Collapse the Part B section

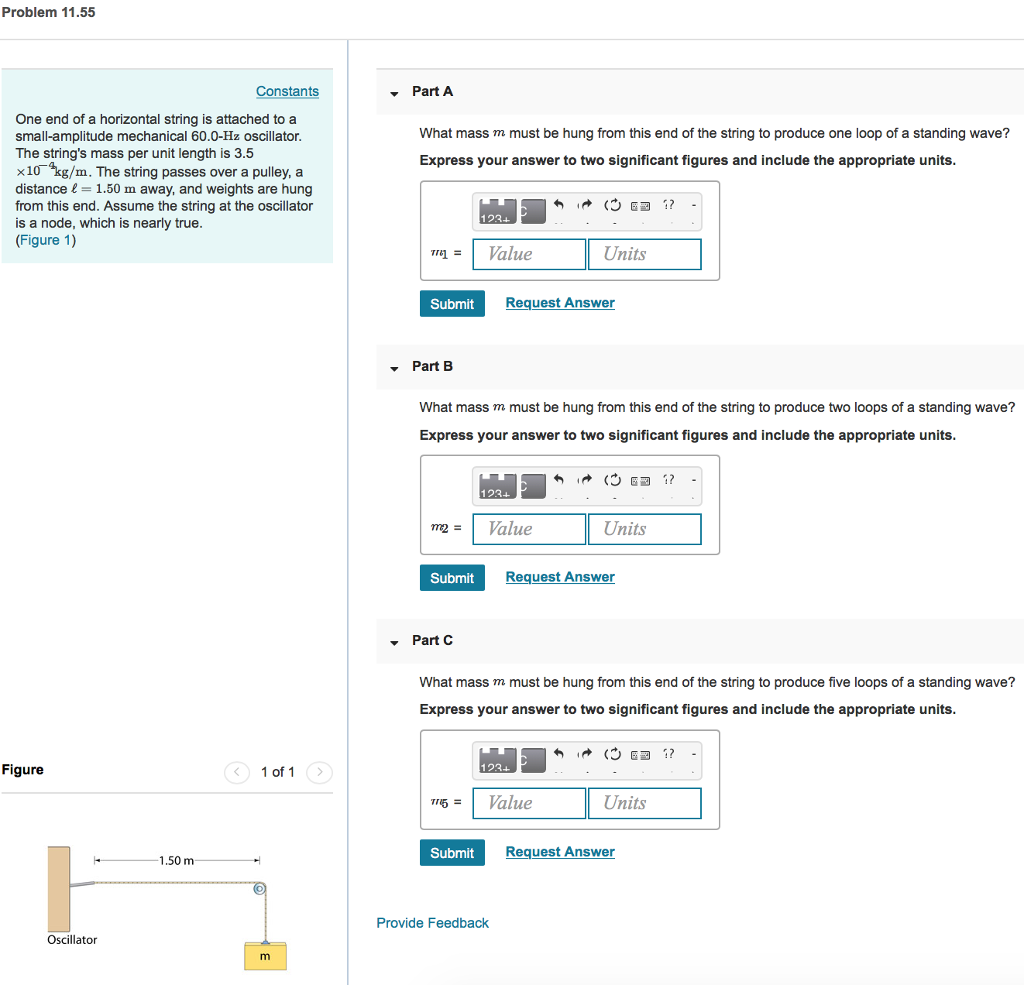tap(393, 367)
